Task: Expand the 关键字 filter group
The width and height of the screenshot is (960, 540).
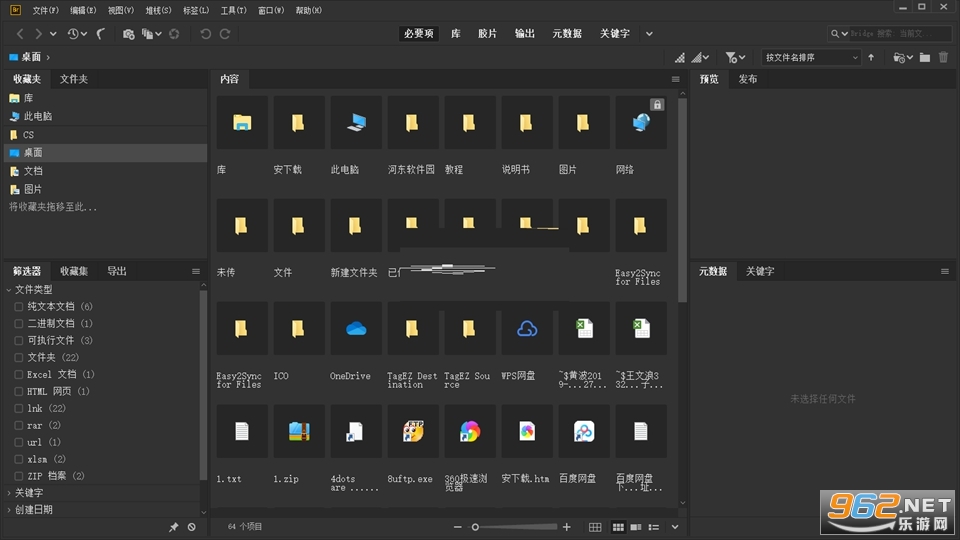Action: (9, 493)
